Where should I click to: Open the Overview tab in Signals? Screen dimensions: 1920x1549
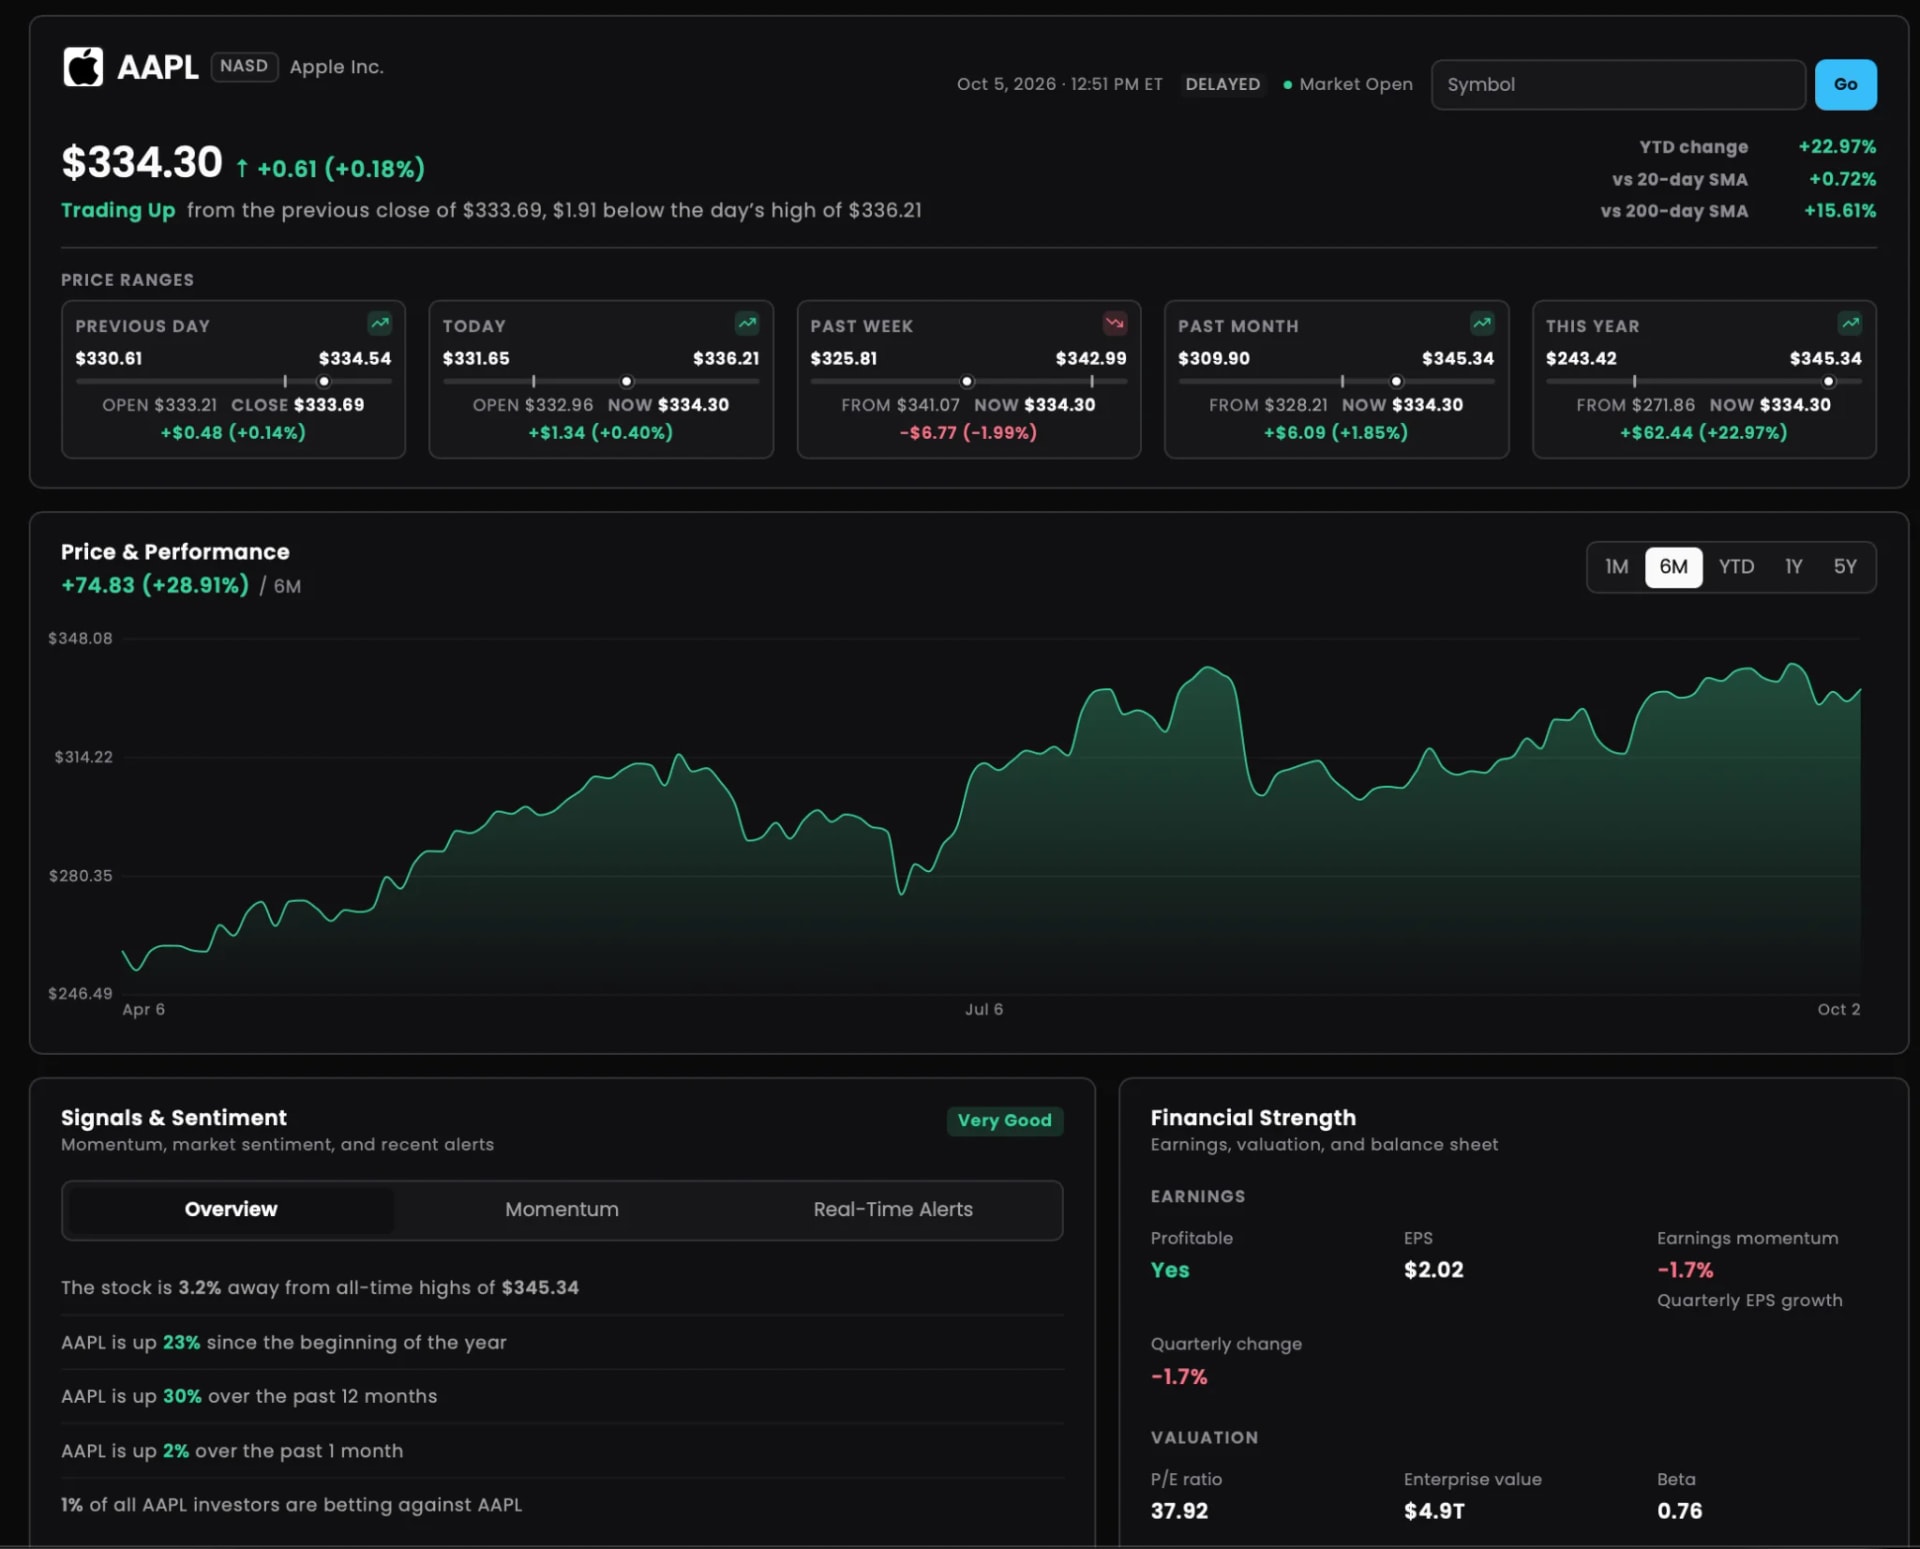pos(230,1209)
